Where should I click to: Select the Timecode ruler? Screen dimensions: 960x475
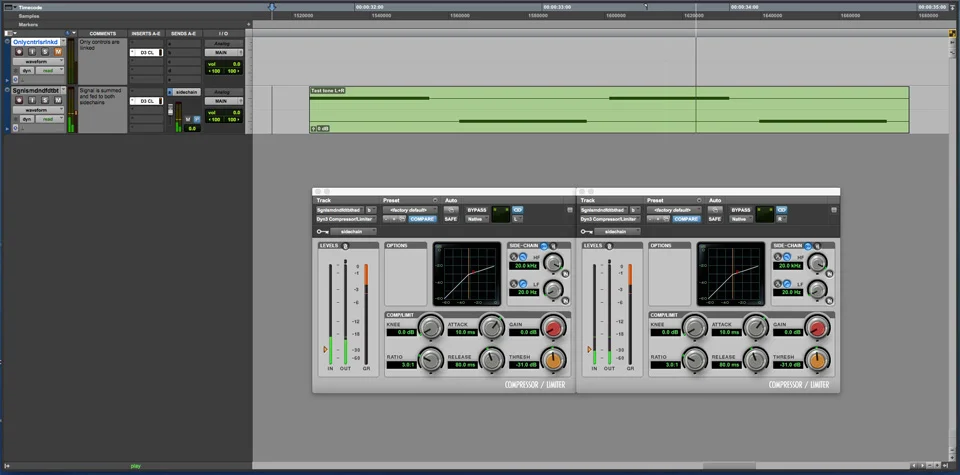click(x=32, y=7)
